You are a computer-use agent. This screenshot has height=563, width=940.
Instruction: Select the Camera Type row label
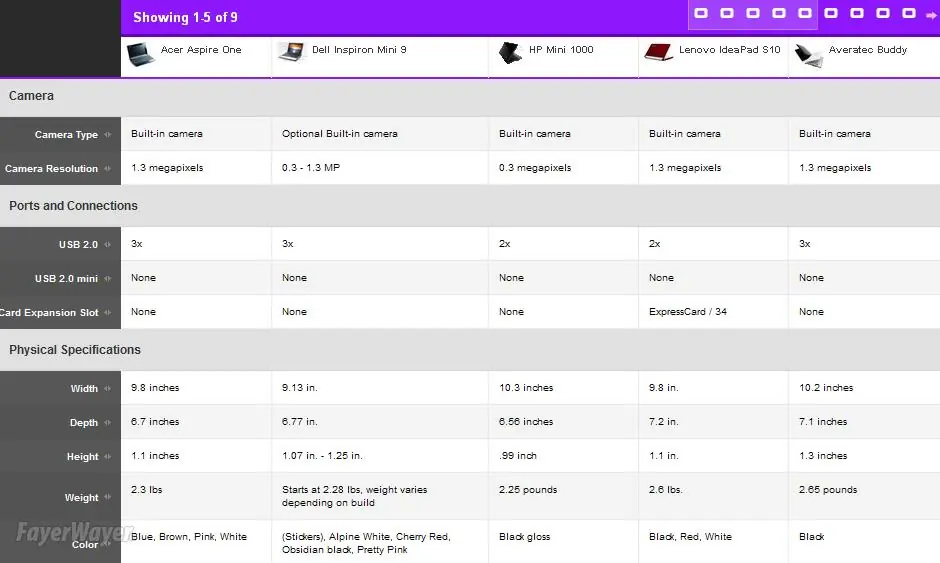tap(66, 135)
